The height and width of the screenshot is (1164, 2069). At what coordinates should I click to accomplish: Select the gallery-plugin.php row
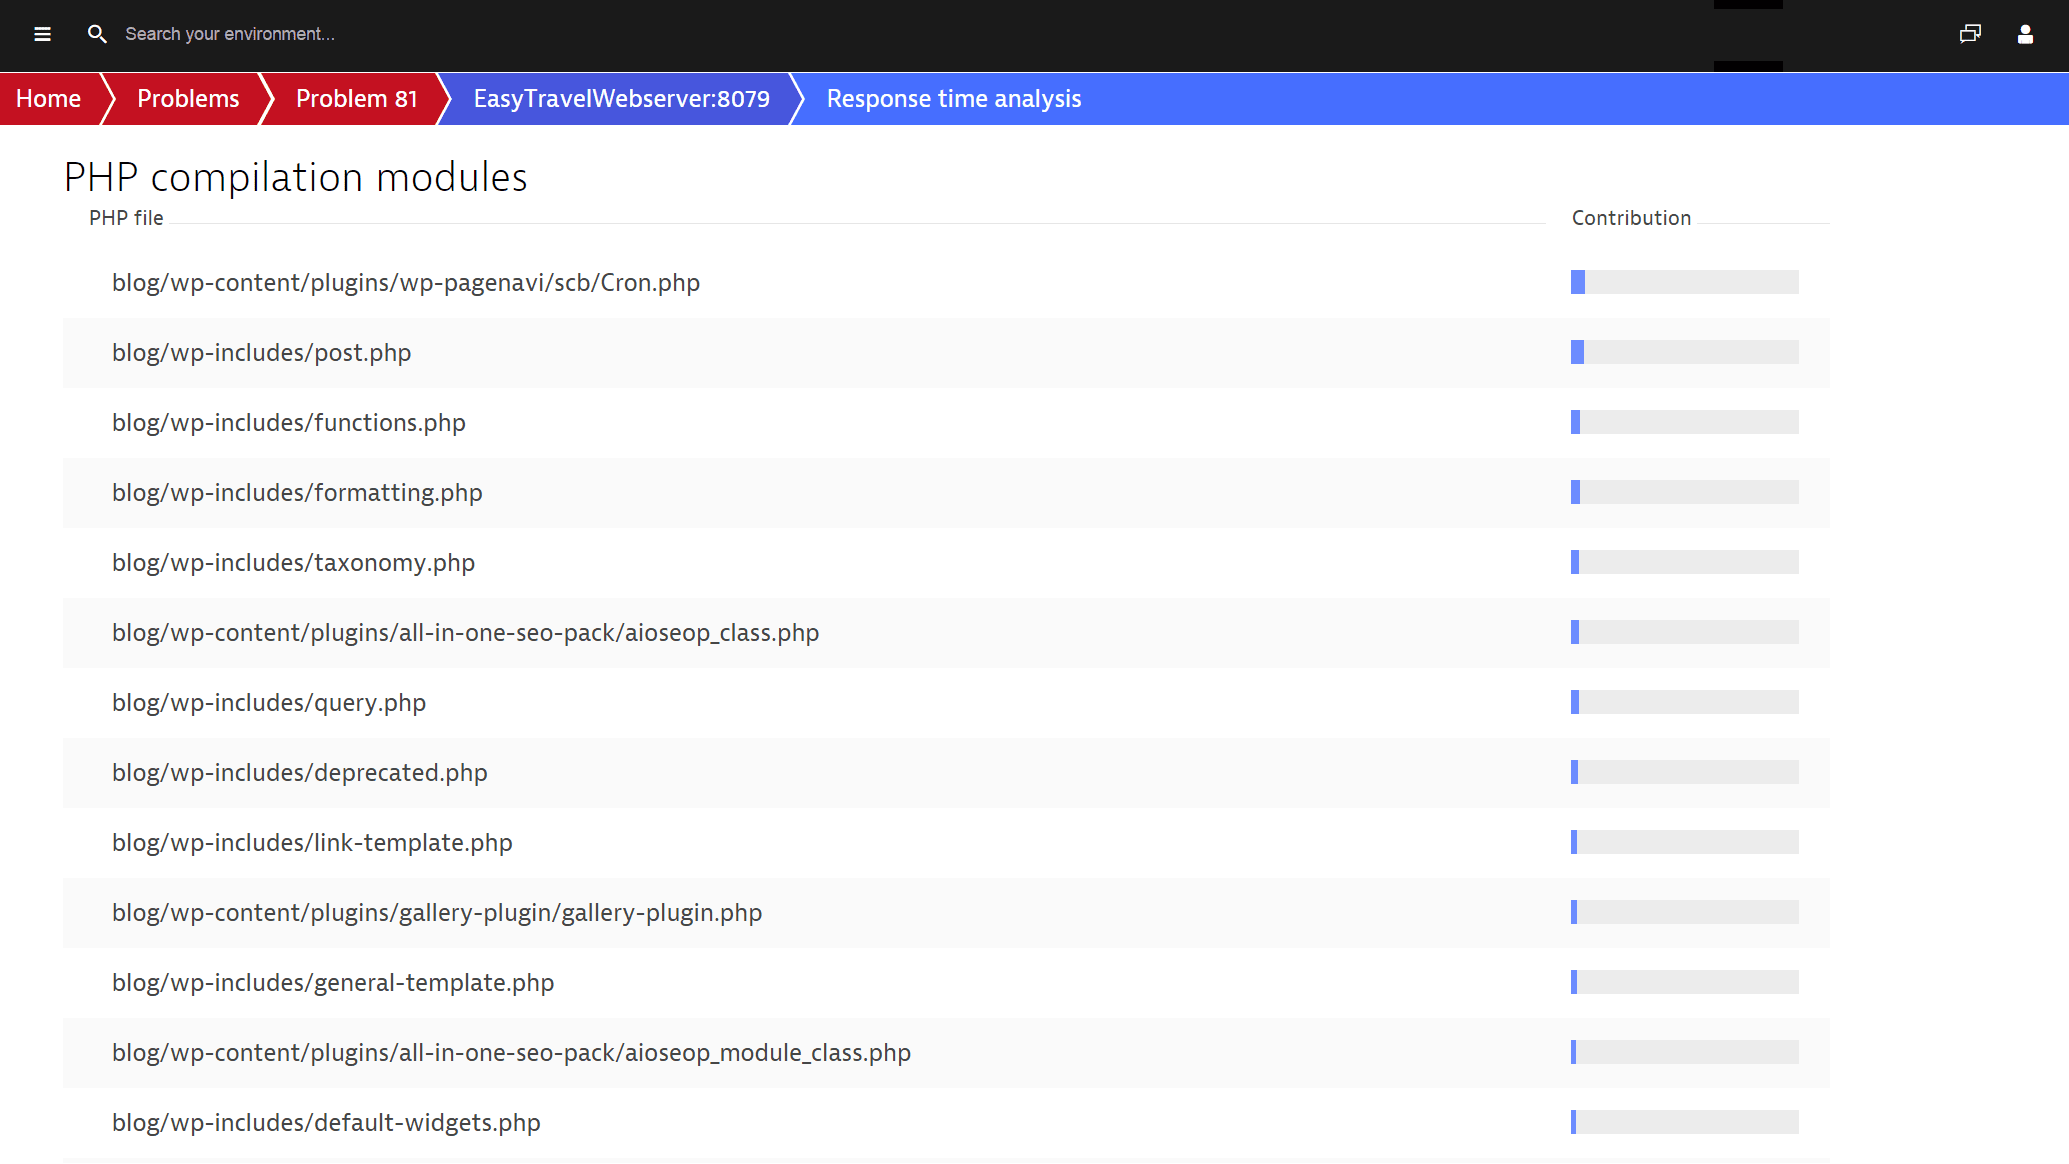click(946, 913)
